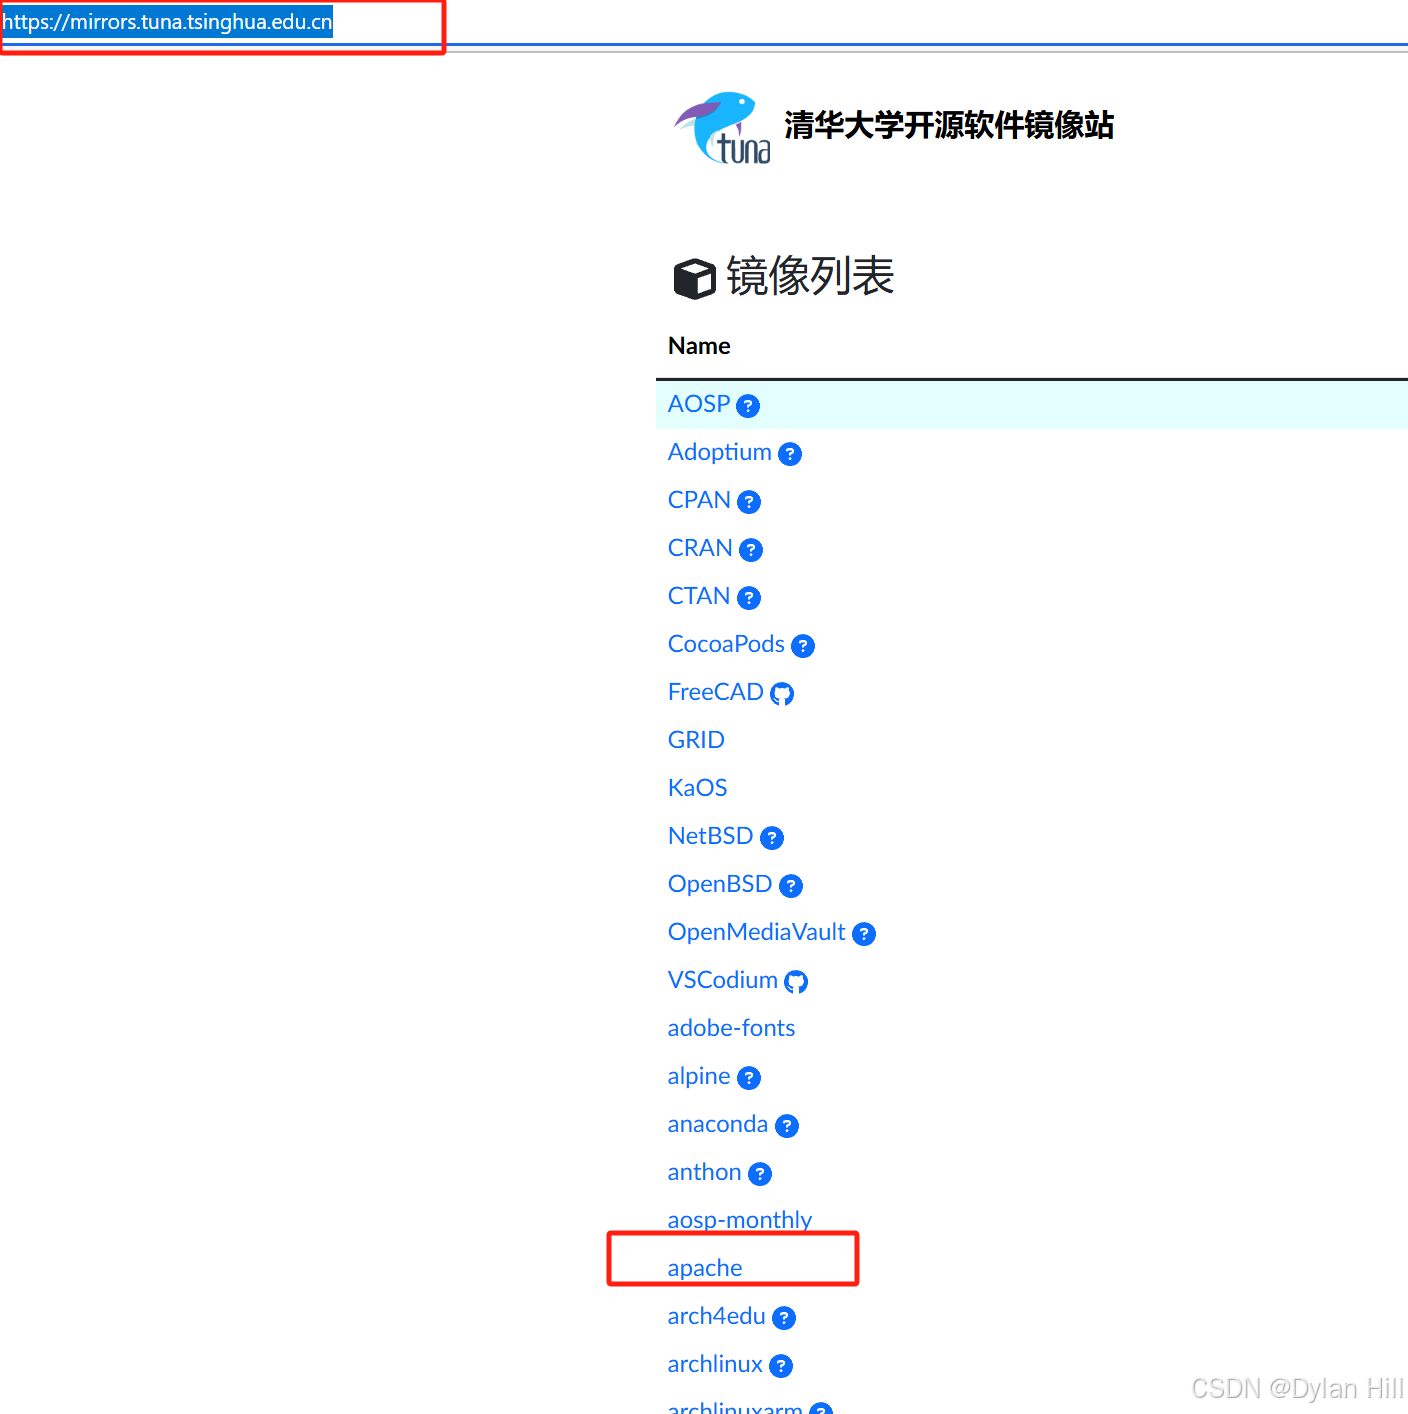1408x1414 pixels.
Task: Open the KaOS mirror link
Action: pos(697,788)
